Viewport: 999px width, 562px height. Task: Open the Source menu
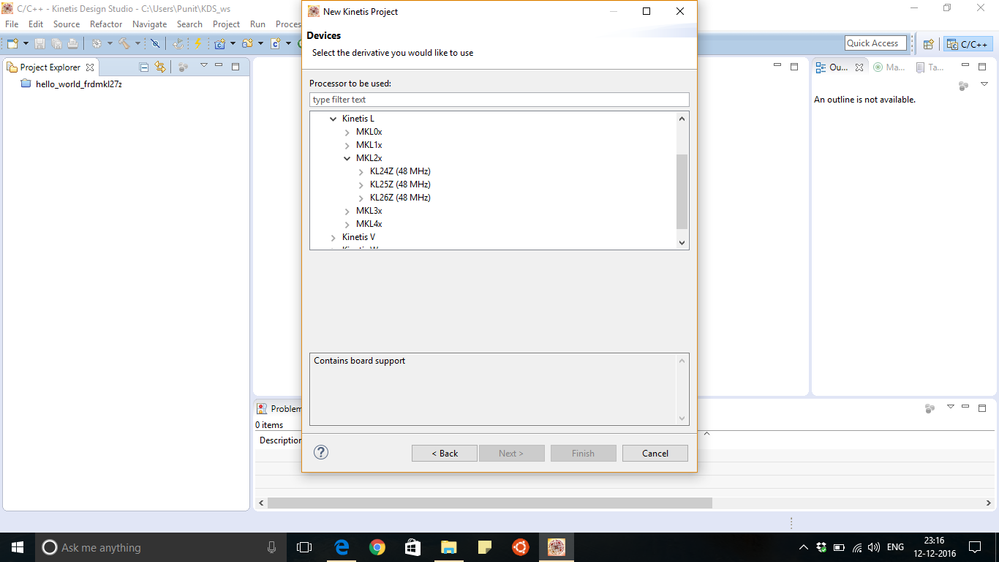(x=66, y=24)
